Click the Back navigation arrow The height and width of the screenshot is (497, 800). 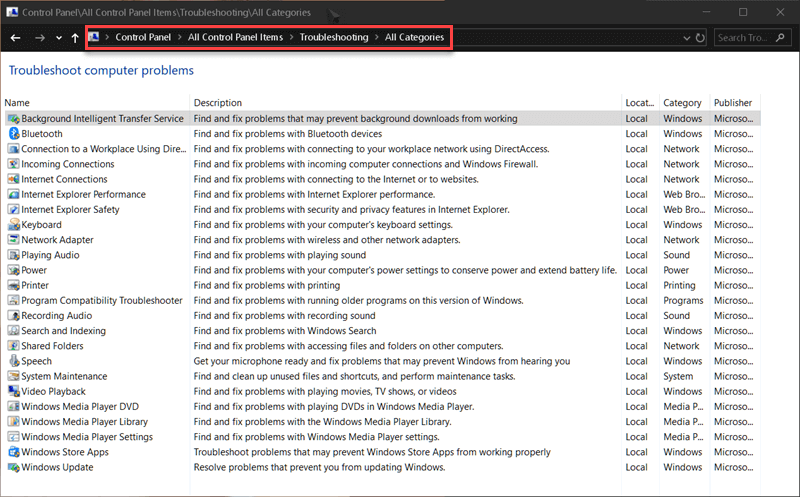pyautogui.click(x=15, y=38)
